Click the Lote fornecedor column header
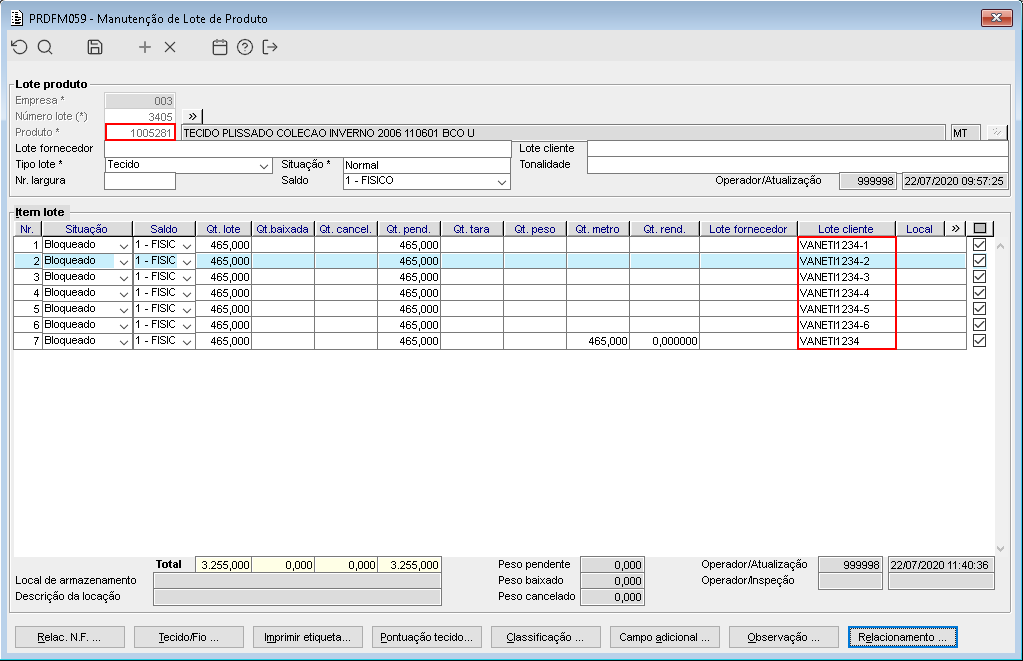Screen dimensions: 1023x661 (x=748, y=228)
